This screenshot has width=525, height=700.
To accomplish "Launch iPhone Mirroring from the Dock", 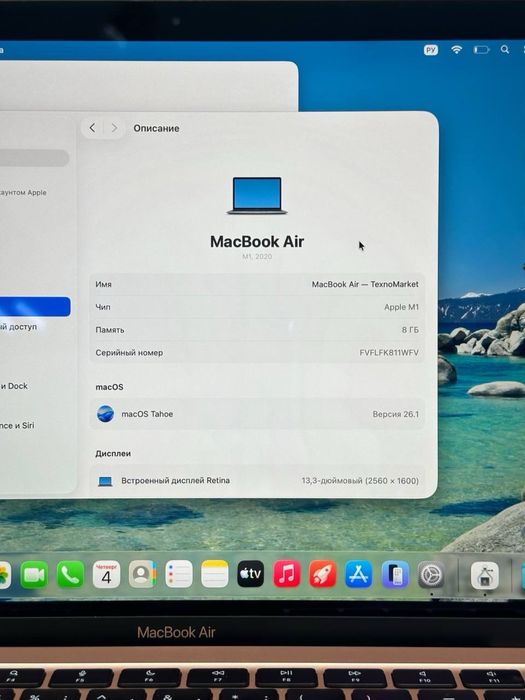I will tap(395, 575).
